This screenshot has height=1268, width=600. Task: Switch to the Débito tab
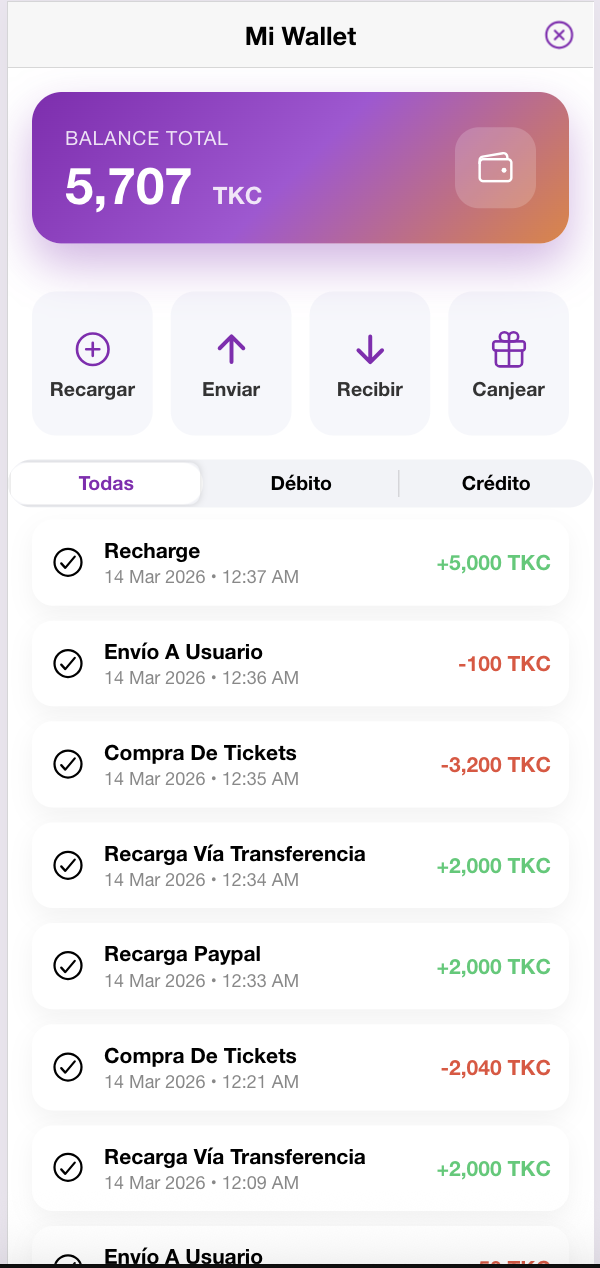point(301,484)
